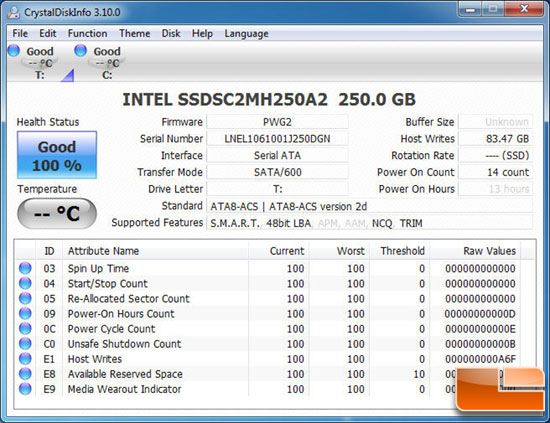Click the Current column header

tap(279, 251)
